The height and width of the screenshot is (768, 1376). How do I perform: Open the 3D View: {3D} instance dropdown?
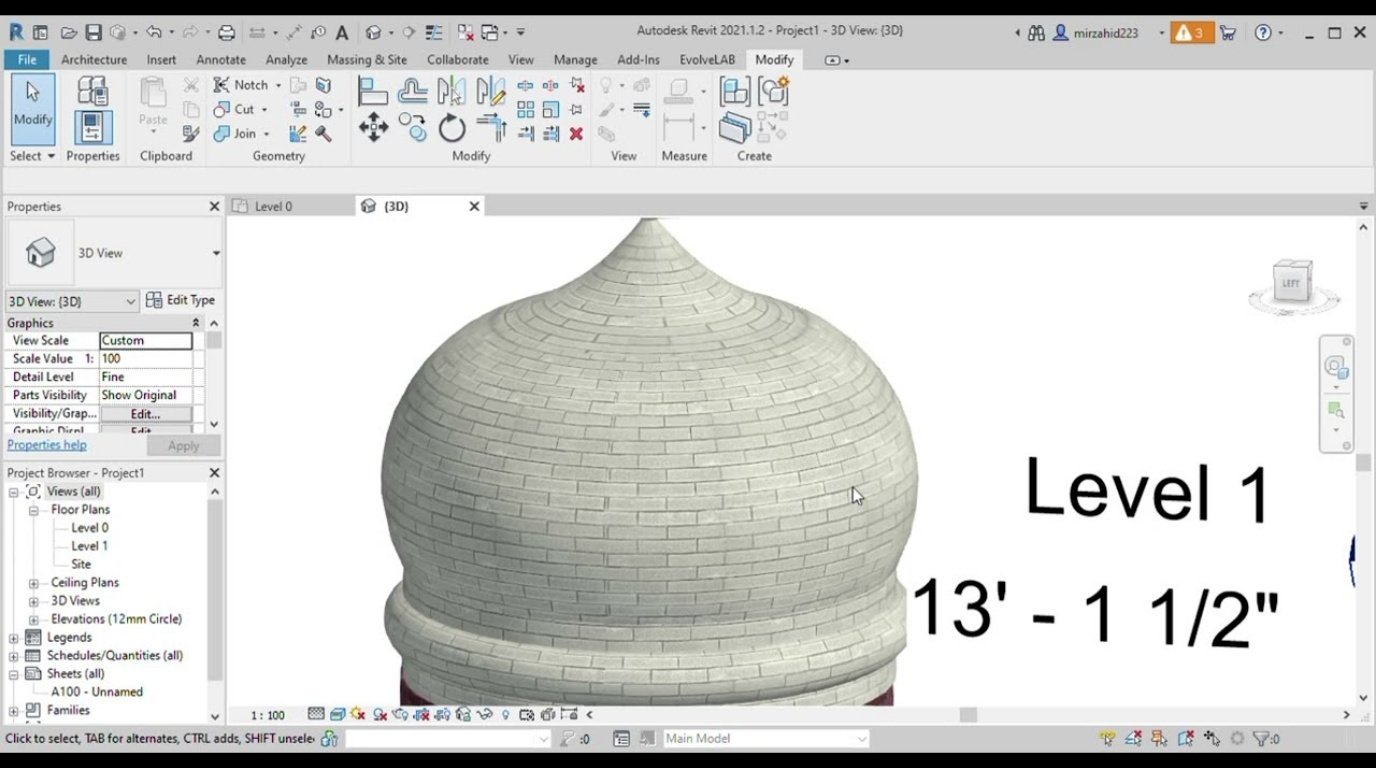72,301
